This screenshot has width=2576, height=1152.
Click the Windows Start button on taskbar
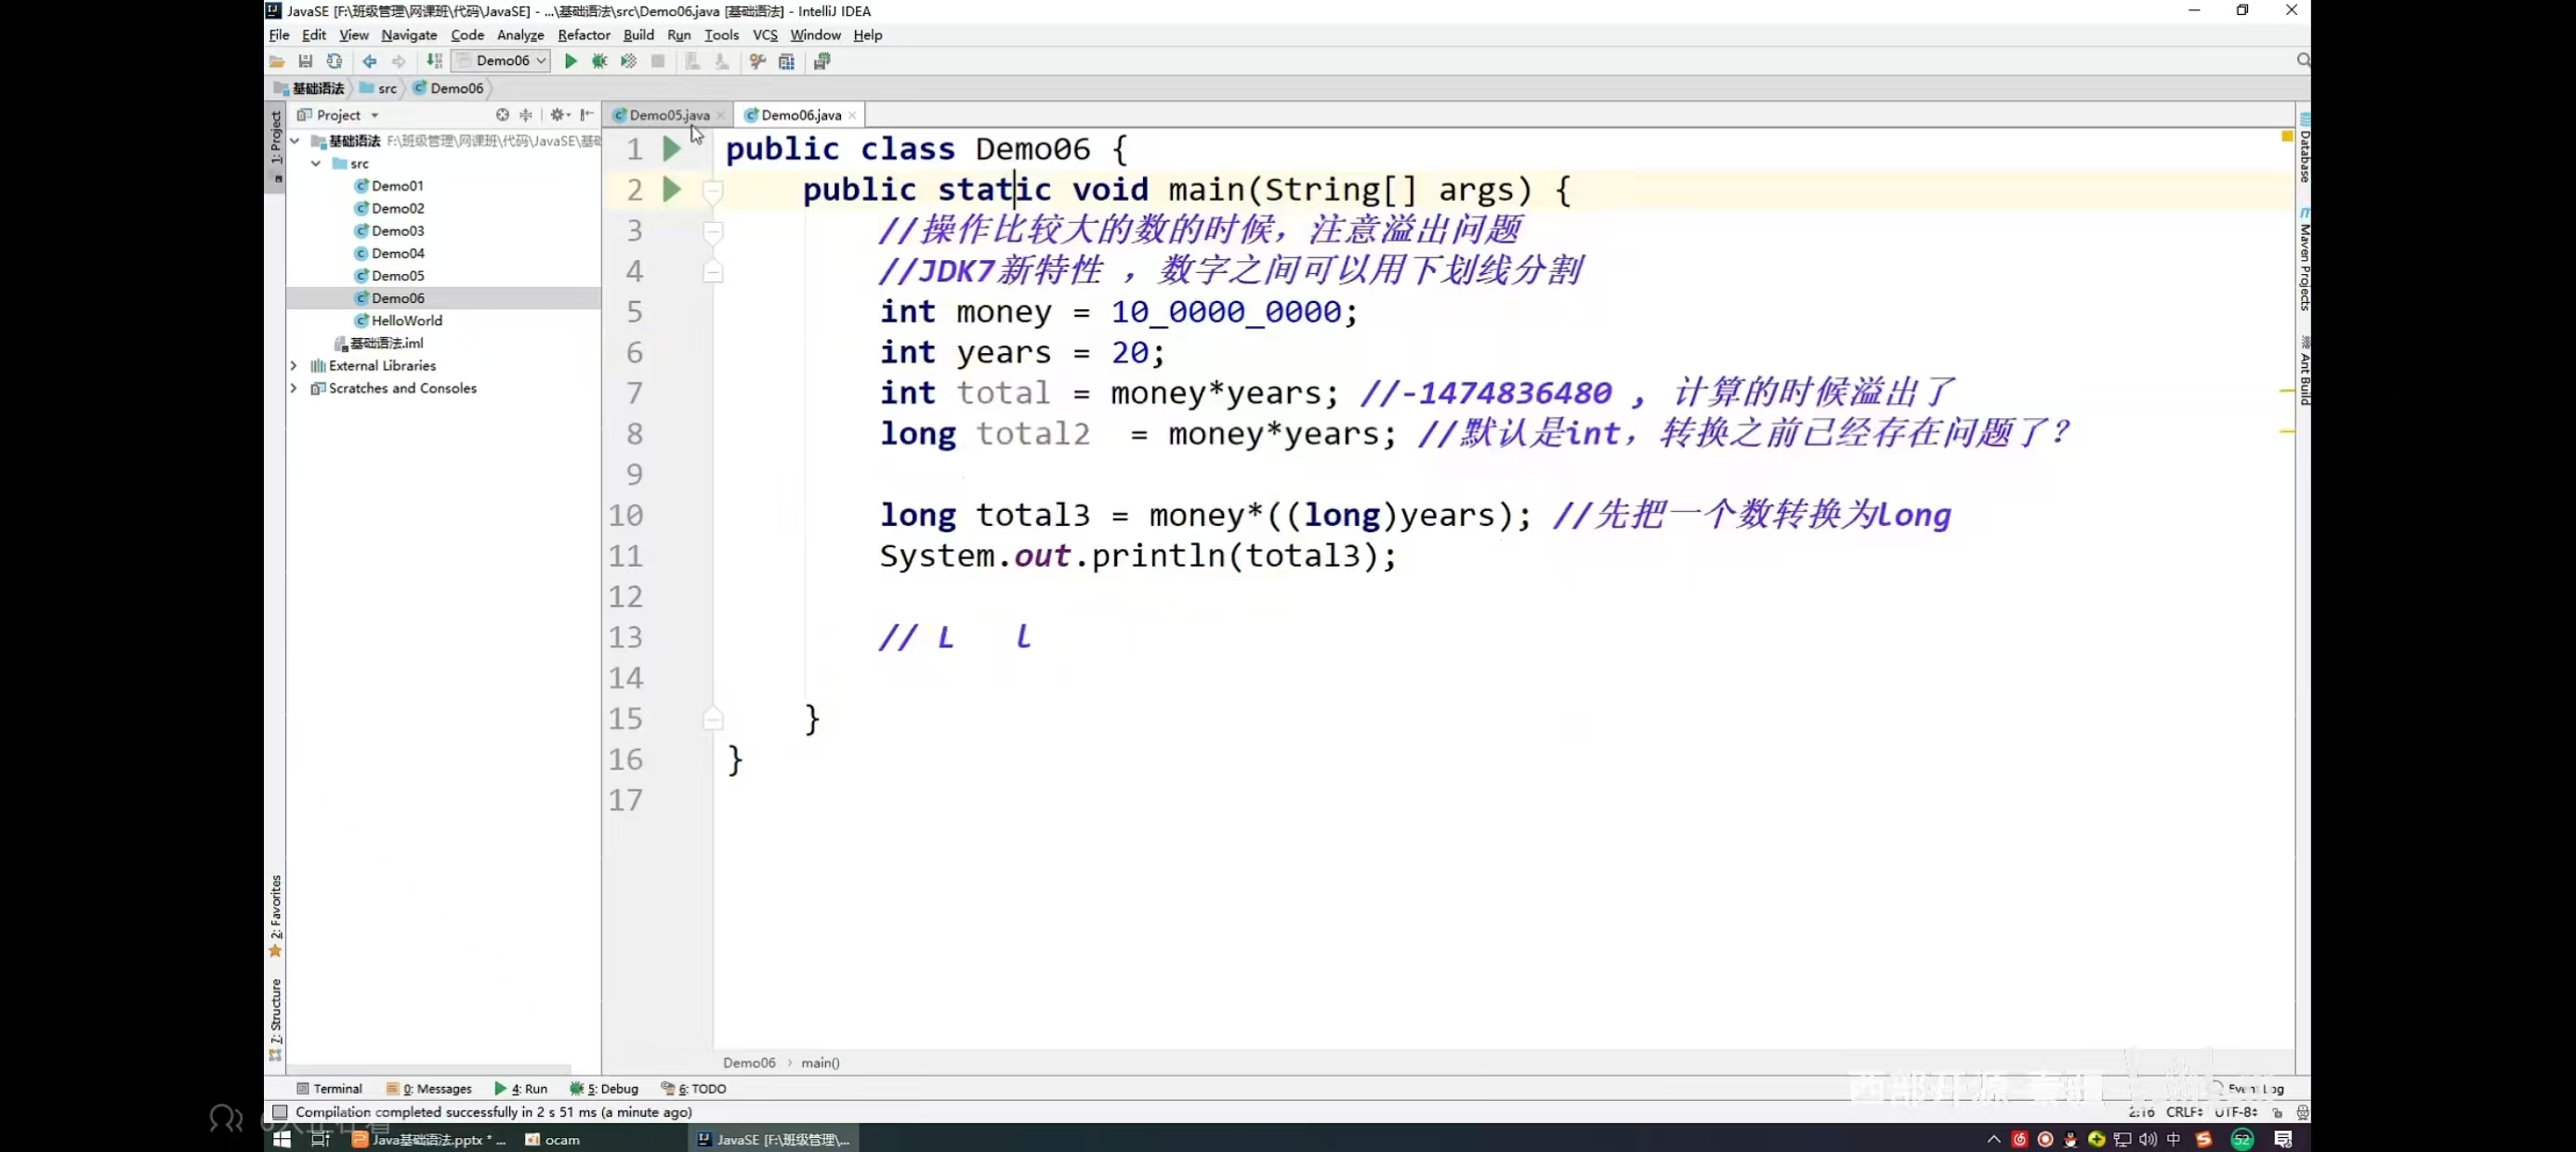282,1139
